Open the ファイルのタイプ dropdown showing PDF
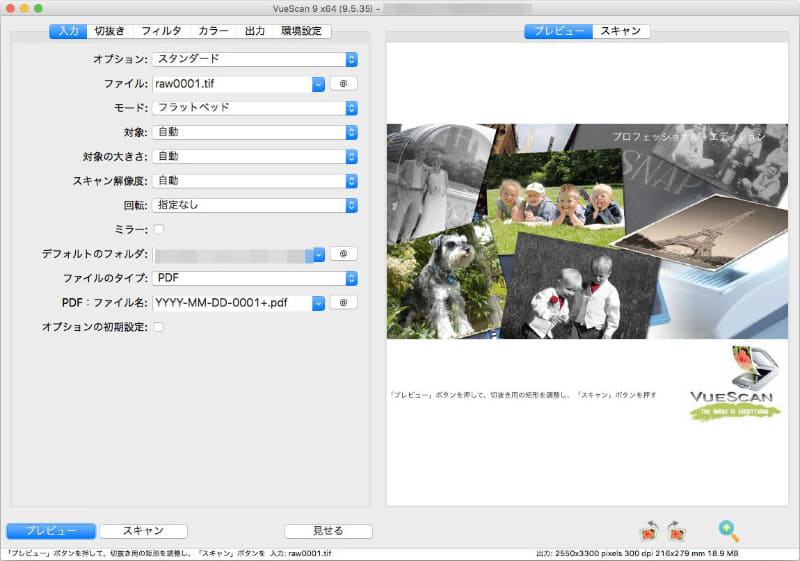Image resolution: width=800 pixels, height=561 pixels. (x=255, y=278)
